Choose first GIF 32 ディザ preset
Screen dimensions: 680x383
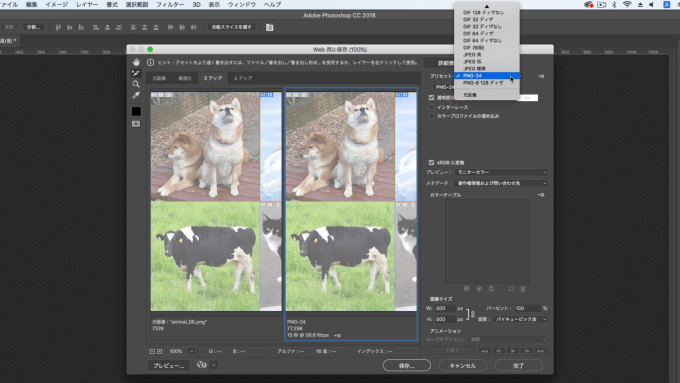(x=487, y=20)
